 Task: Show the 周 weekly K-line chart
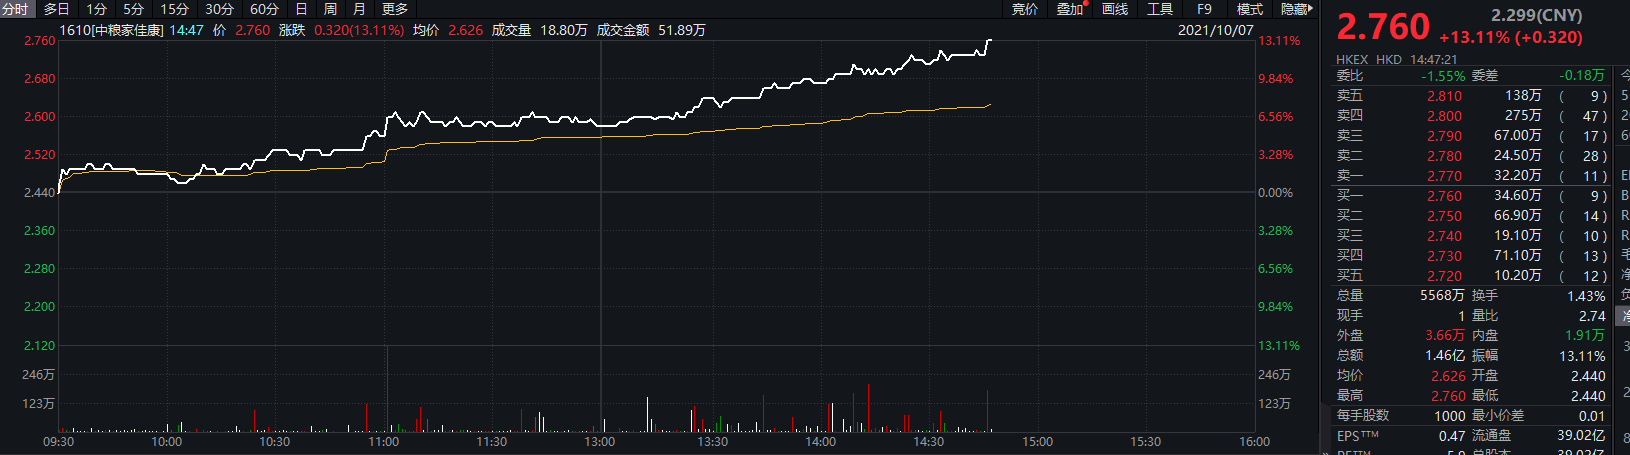(330, 9)
